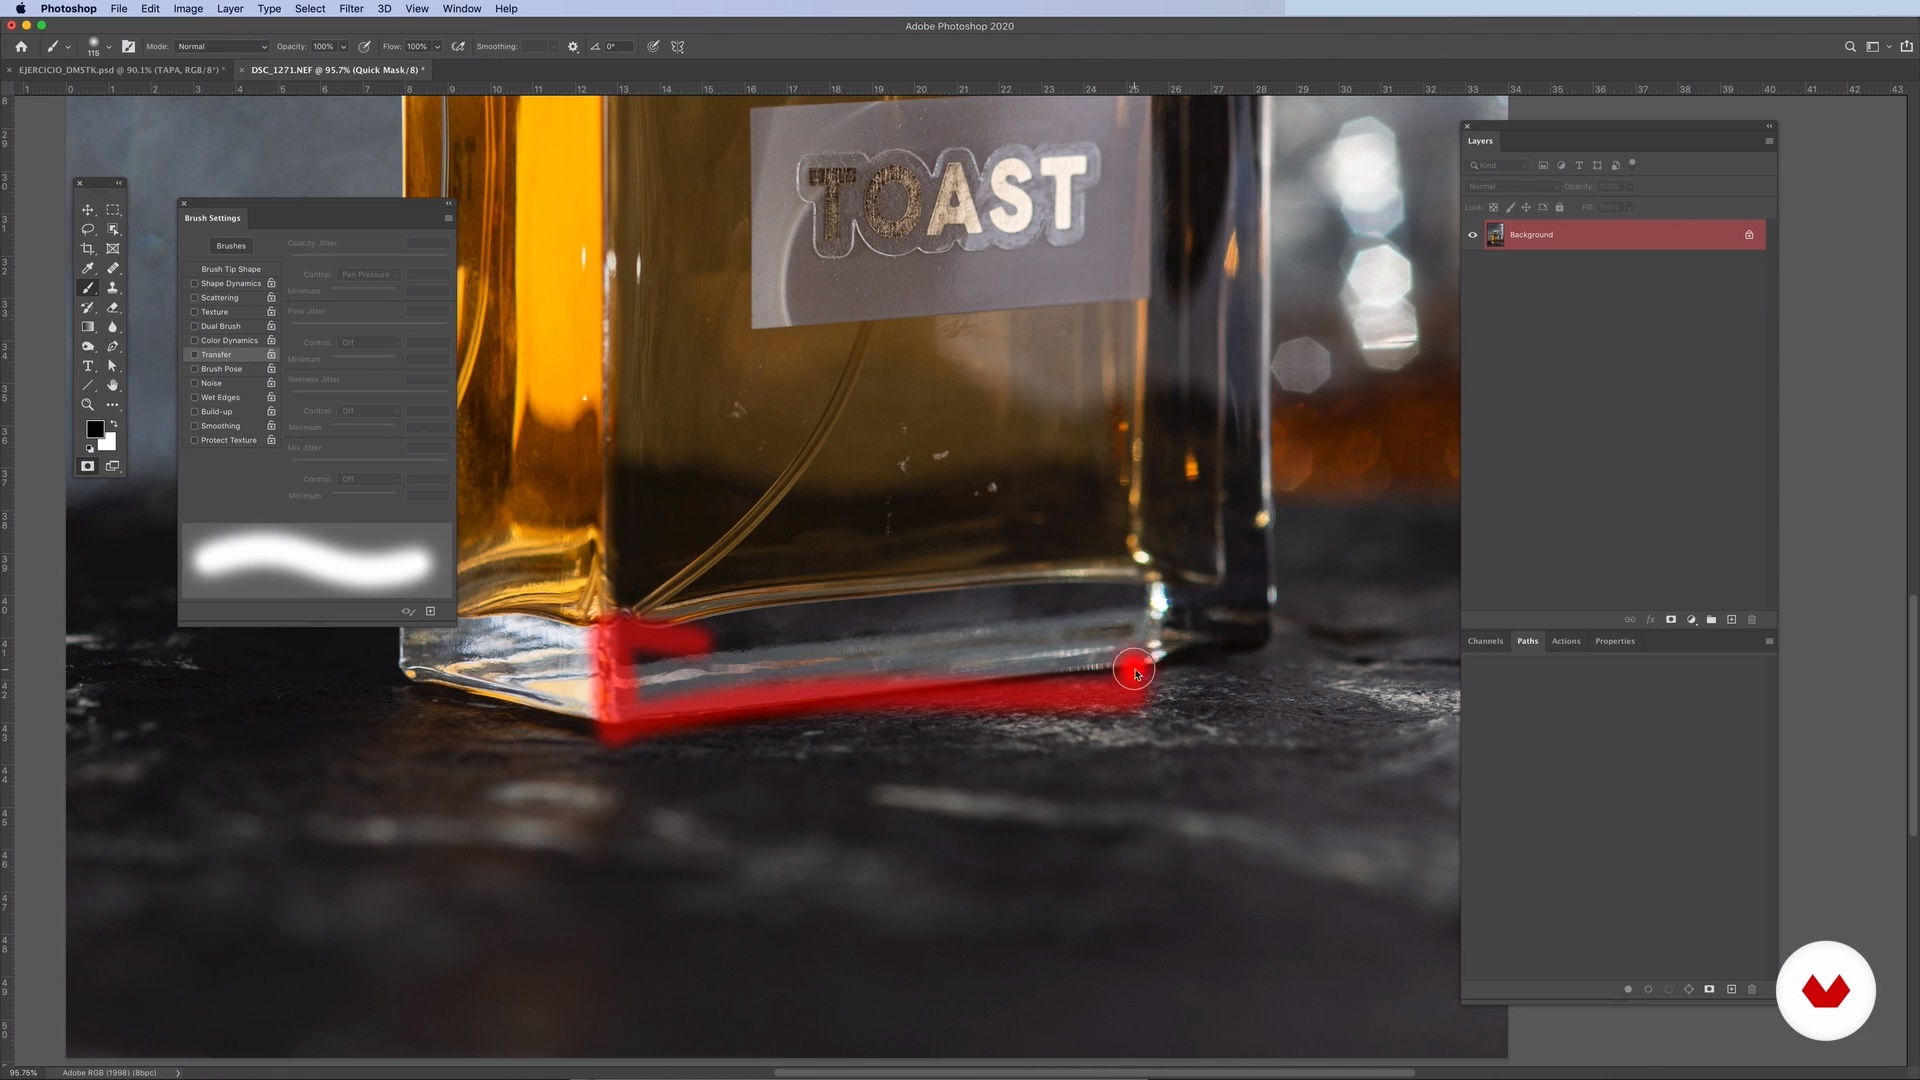
Task: Select the Hand tool
Action: click(113, 385)
